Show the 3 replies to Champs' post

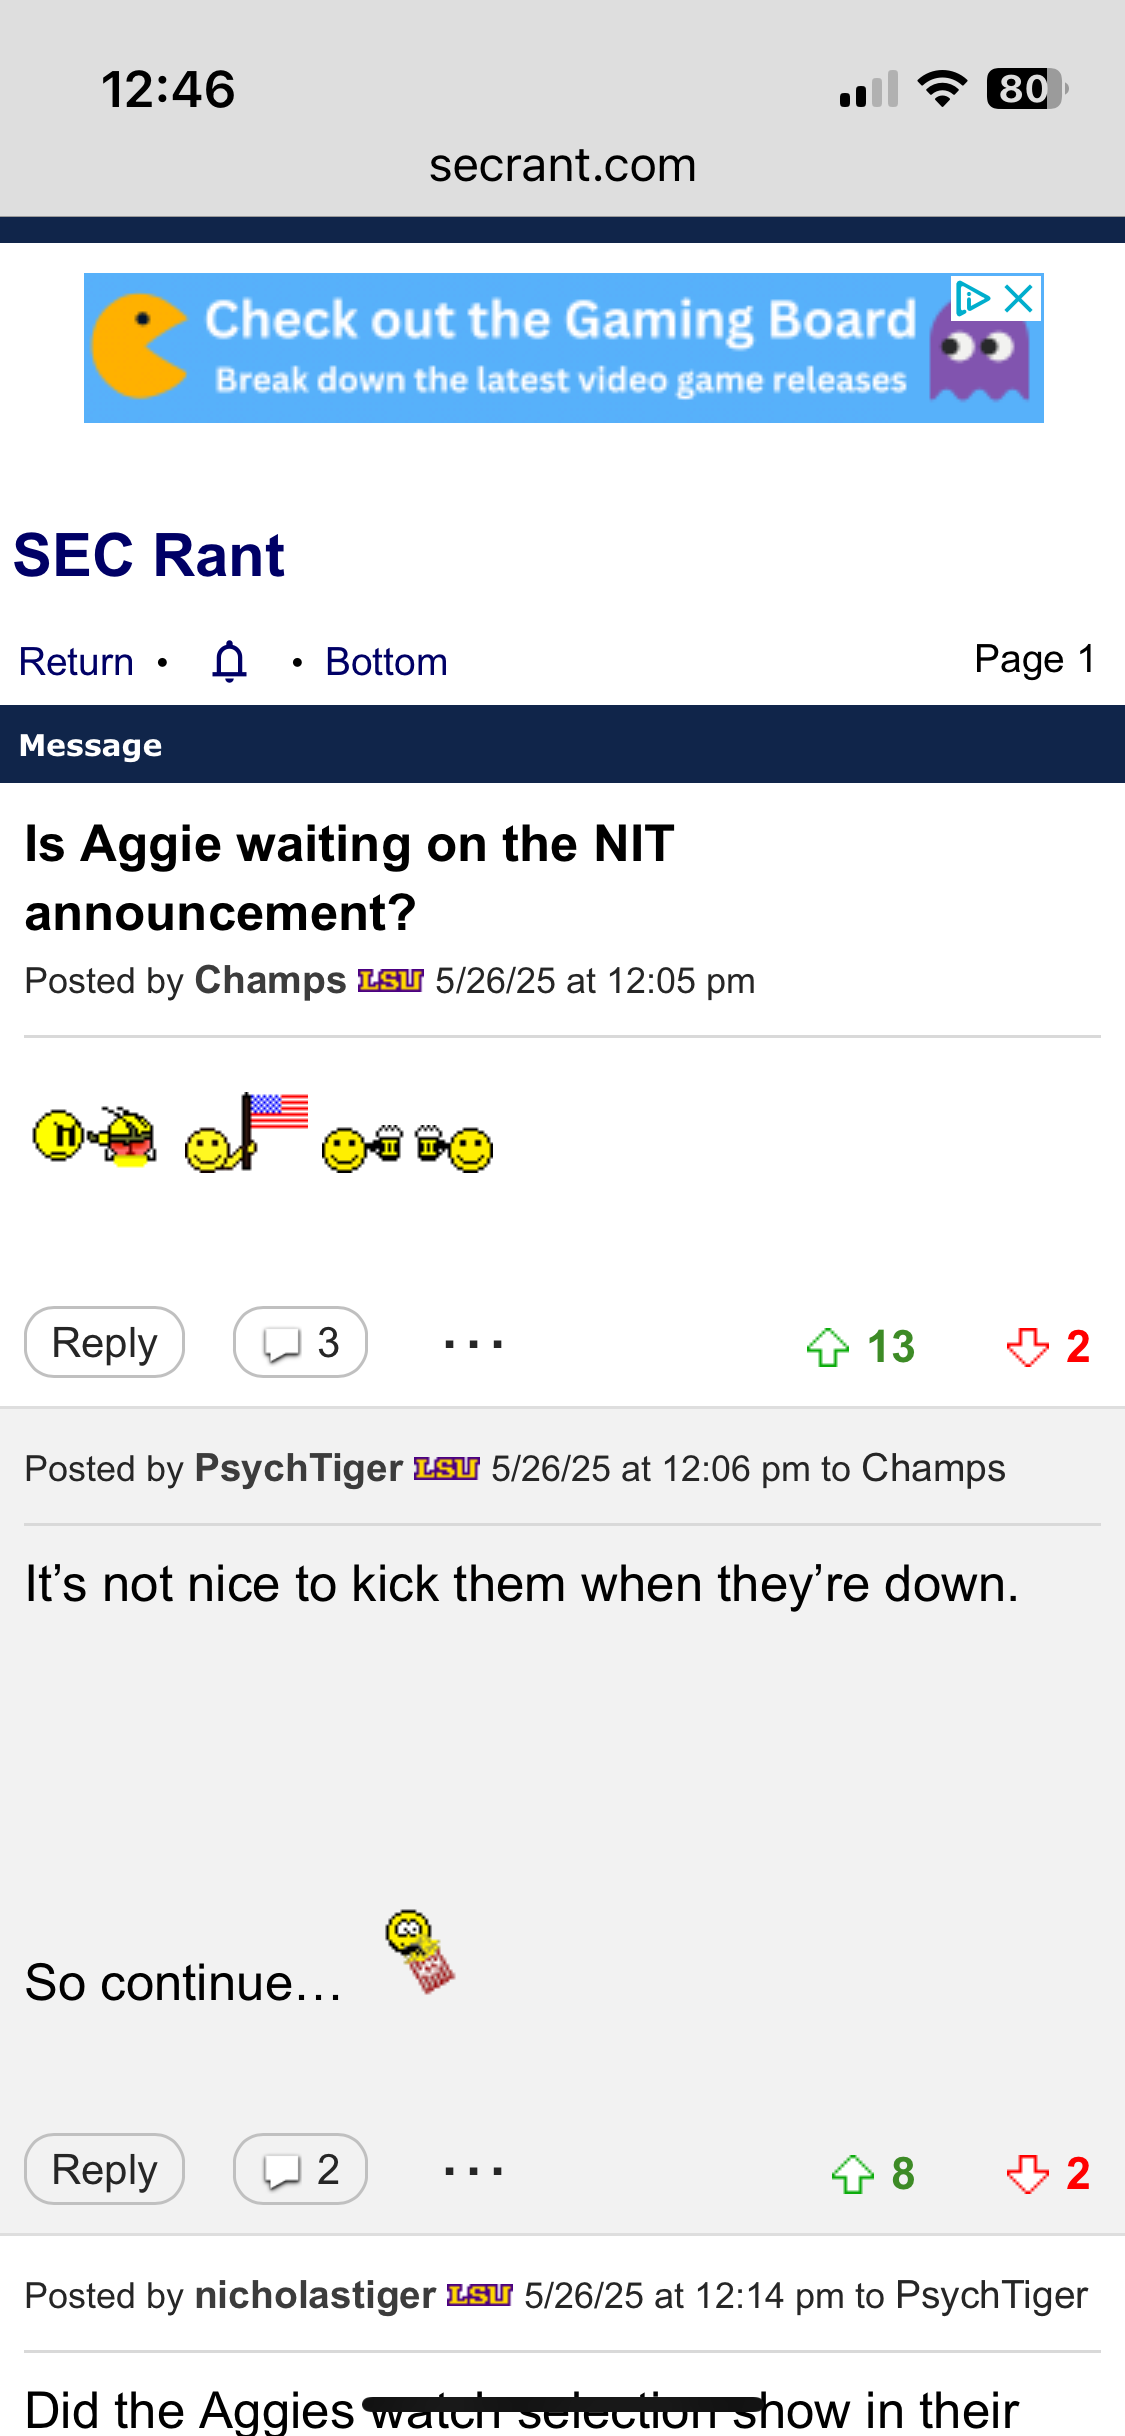300,1342
